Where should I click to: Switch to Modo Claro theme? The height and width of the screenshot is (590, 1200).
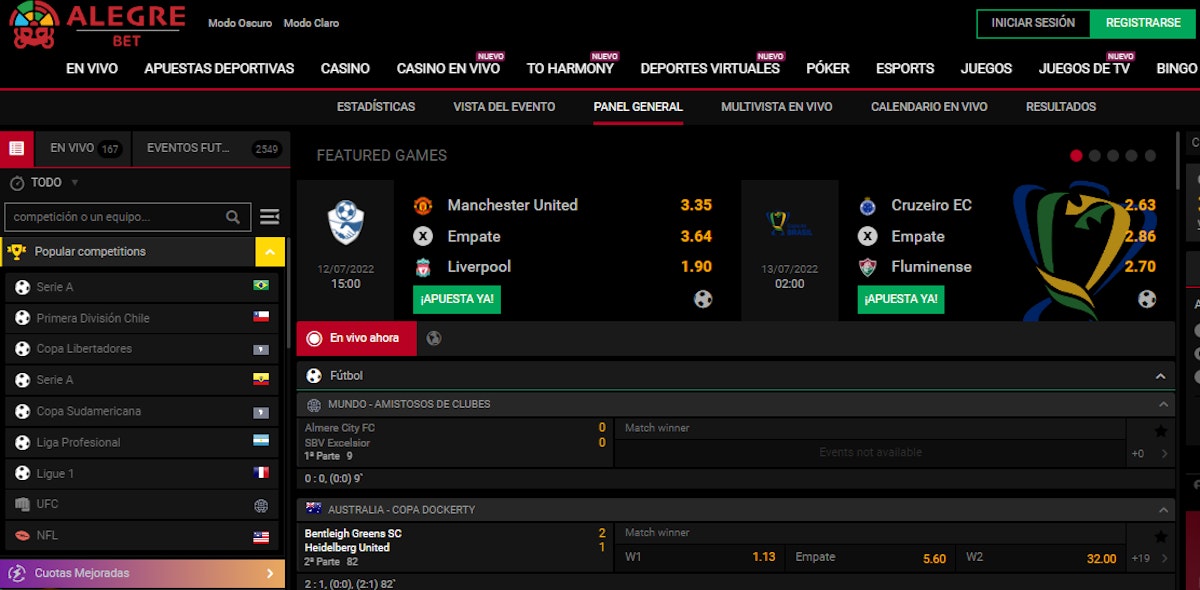(311, 23)
